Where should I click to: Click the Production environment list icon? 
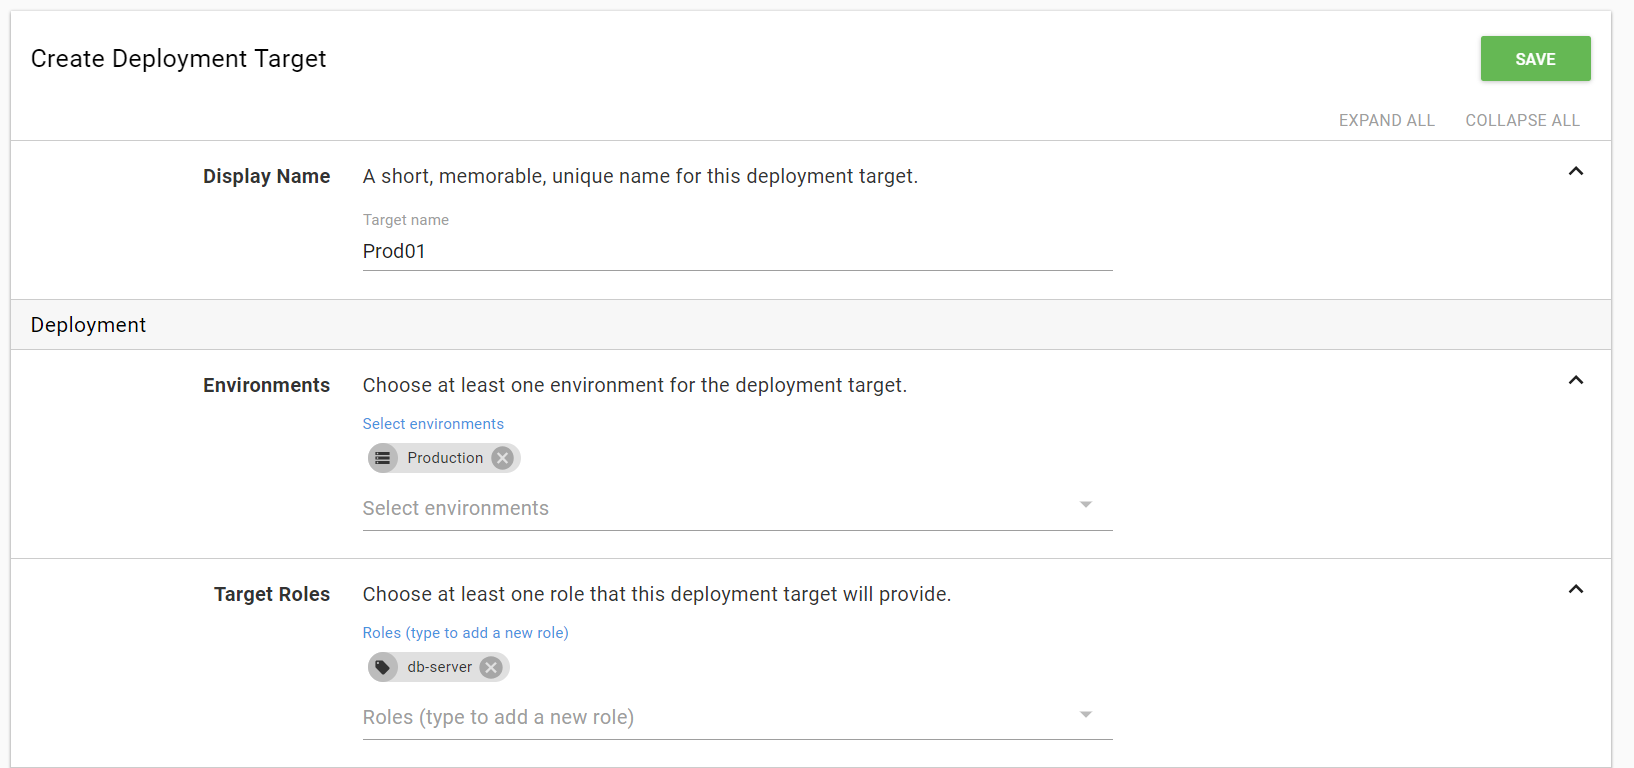383,458
